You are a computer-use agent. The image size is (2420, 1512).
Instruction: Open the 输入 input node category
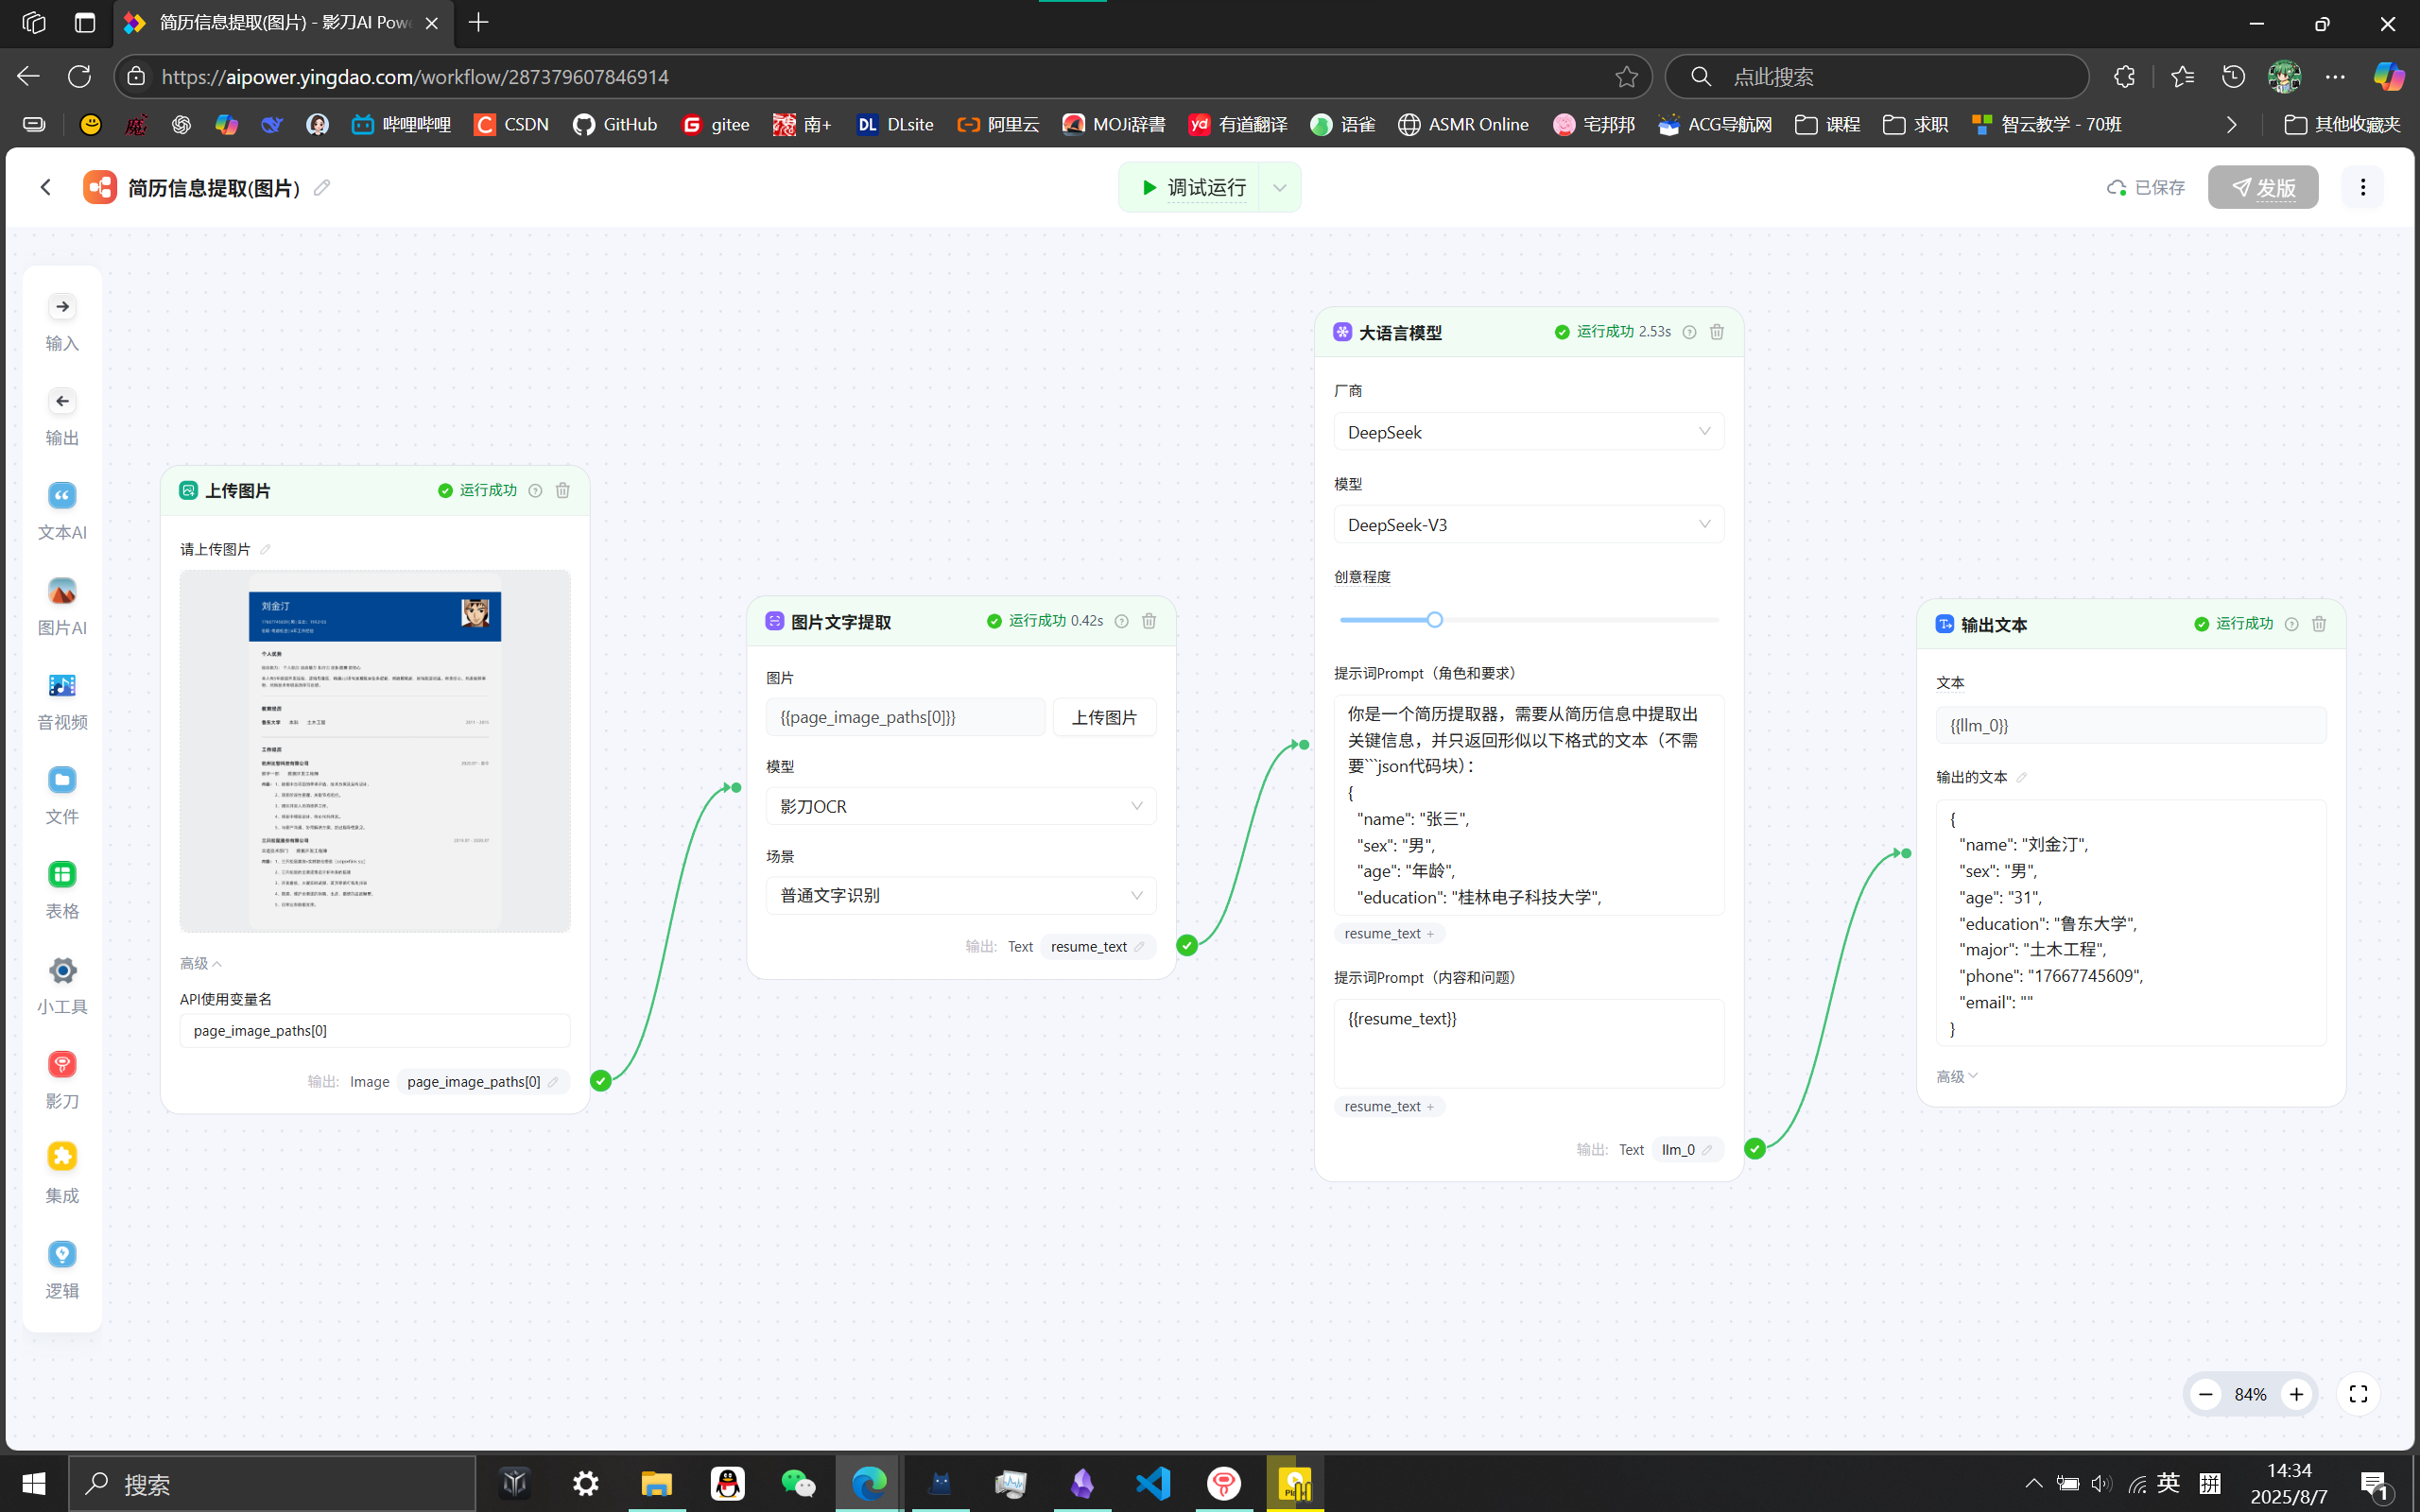pyautogui.click(x=62, y=323)
